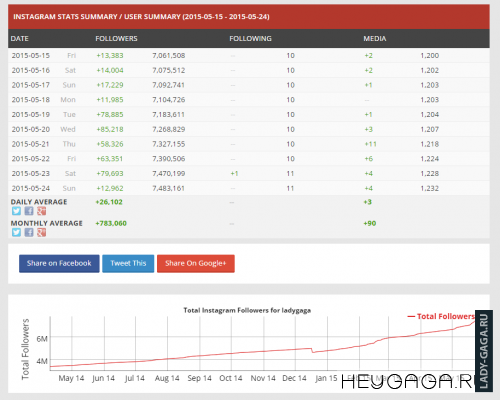The height and width of the screenshot is (400, 500).
Task: Click total followers 7,268,829
Action: pos(169,129)
